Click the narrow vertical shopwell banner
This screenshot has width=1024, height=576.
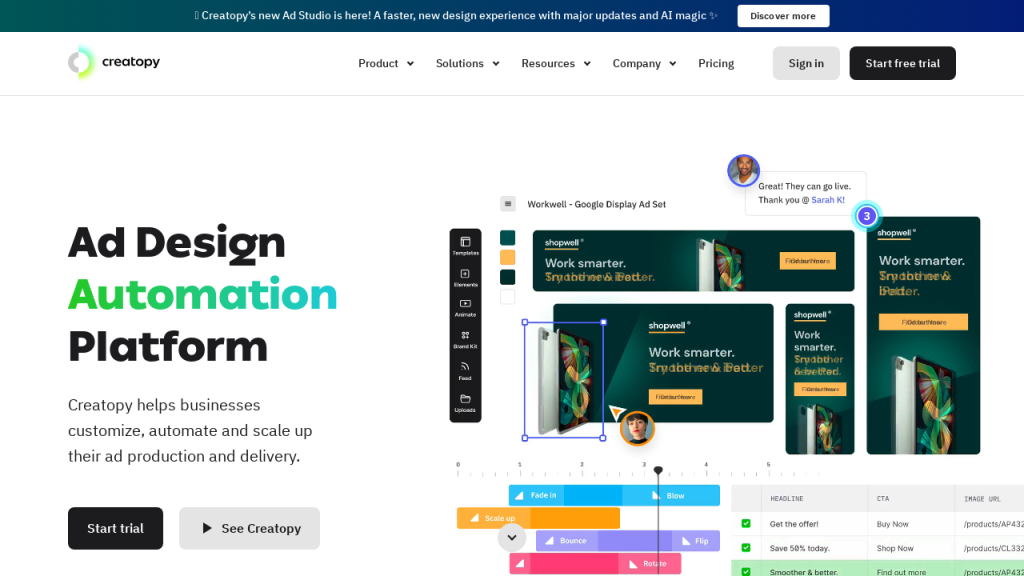820,379
